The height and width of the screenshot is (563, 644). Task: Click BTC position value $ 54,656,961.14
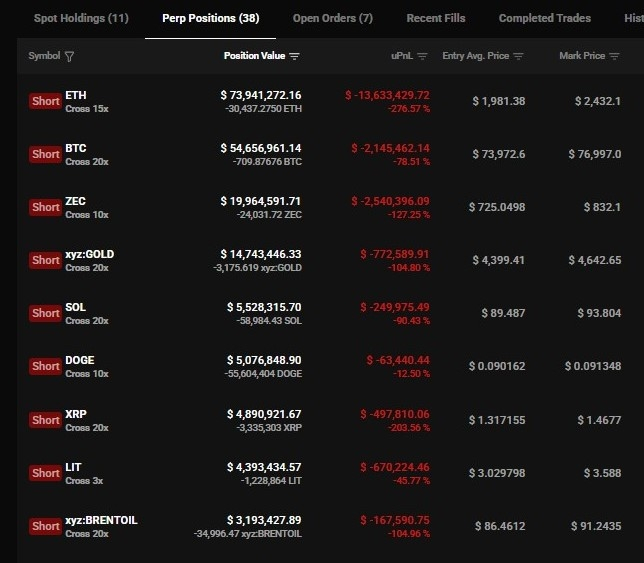coord(261,148)
